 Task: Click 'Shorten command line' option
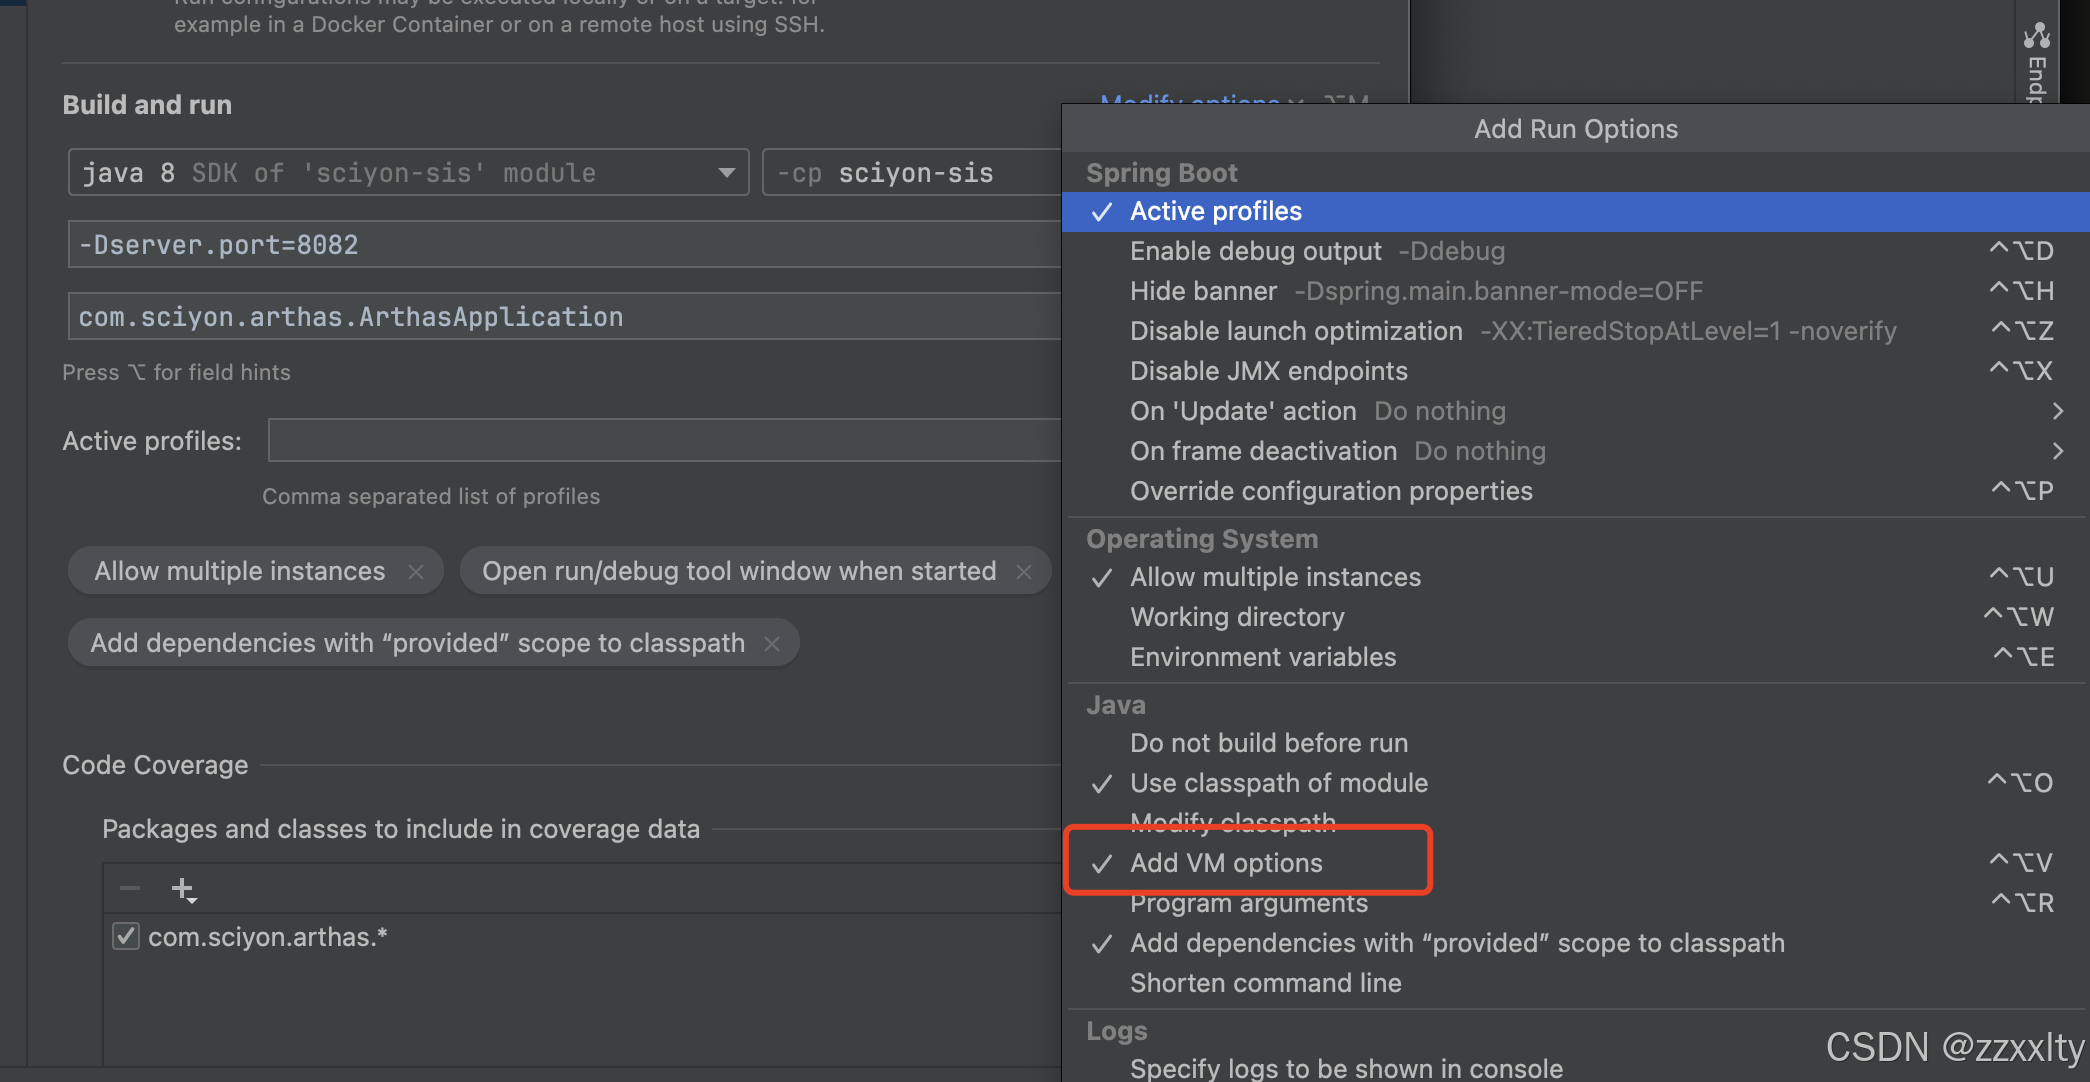pyautogui.click(x=1265, y=983)
